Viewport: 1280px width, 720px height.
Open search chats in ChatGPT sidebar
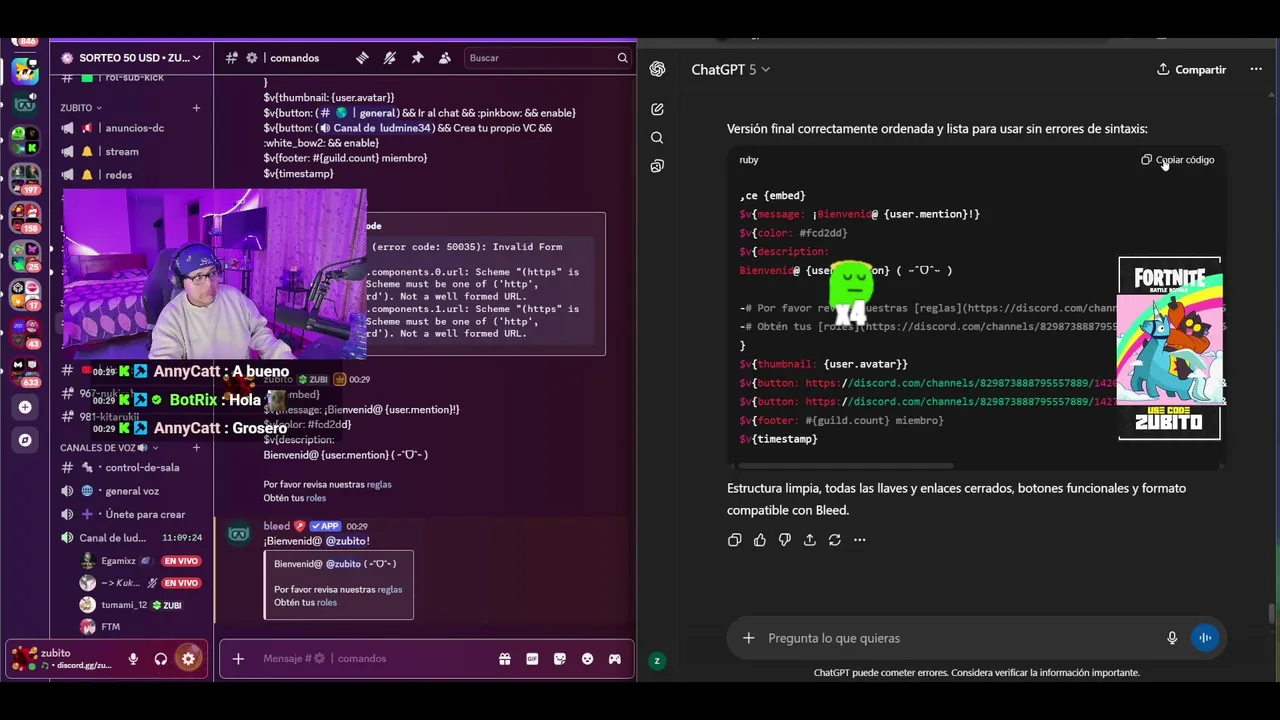coord(657,138)
